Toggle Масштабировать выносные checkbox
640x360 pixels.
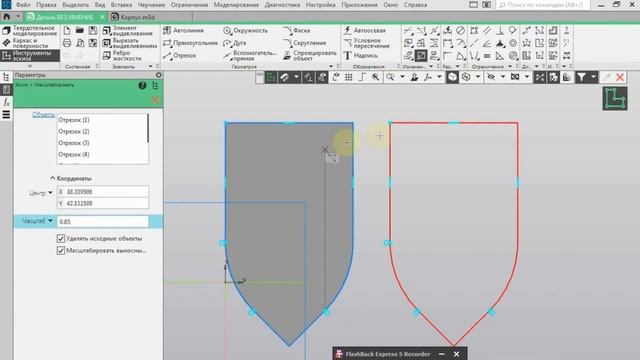[x=61, y=250]
